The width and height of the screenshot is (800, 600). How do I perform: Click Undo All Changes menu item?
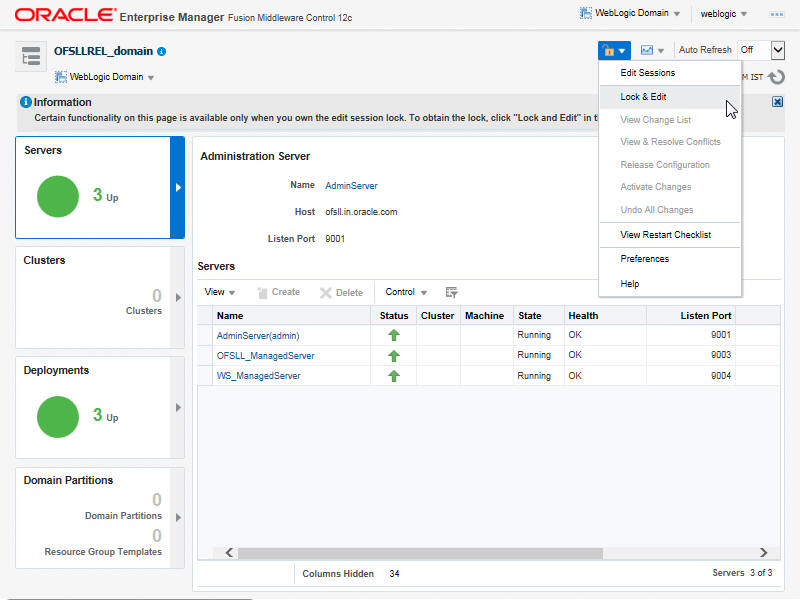pyautogui.click(x=669, y=210)
